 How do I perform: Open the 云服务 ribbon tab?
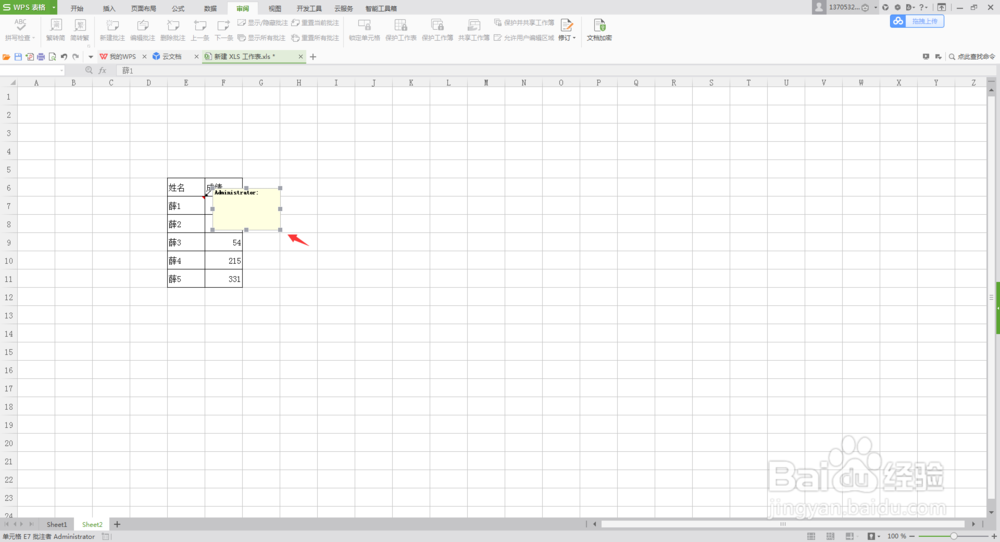(x=344, y=8)
